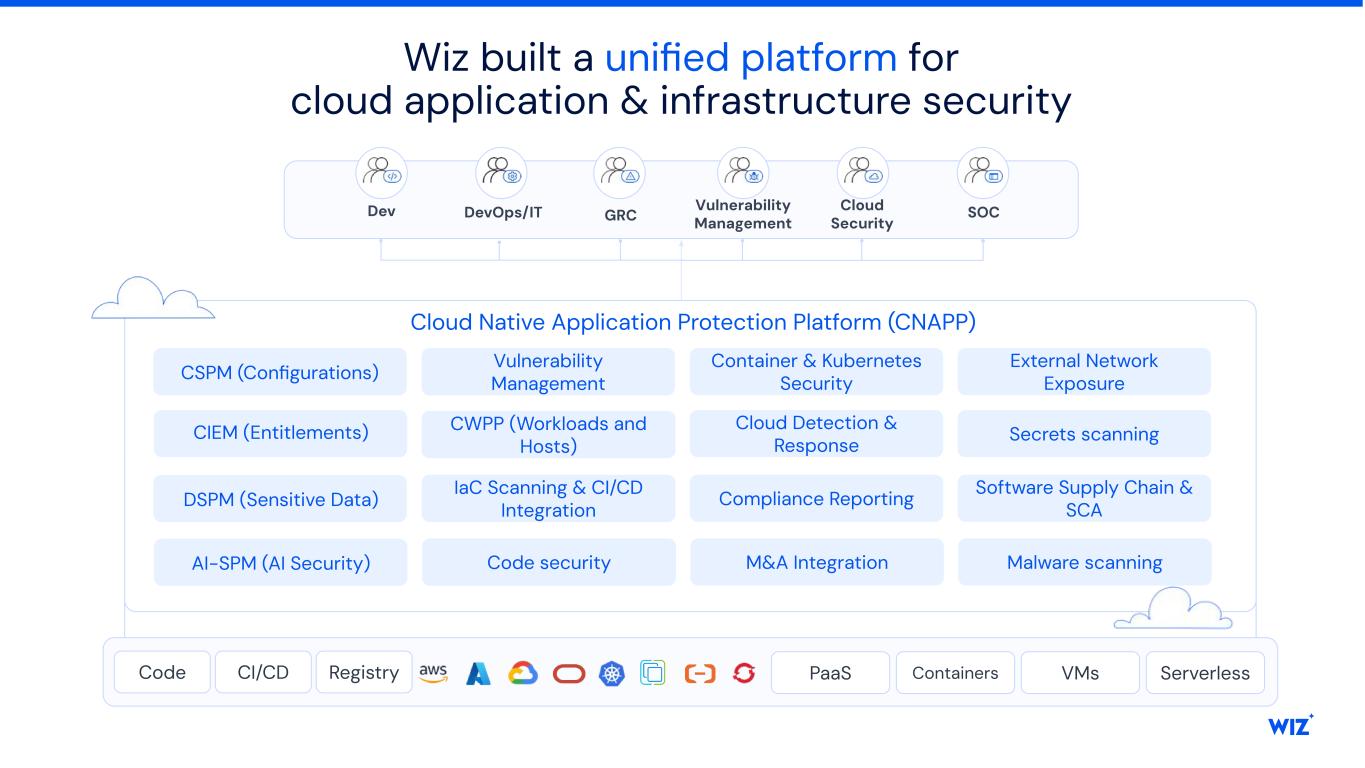1365x768 pixels.
Task: Select the red Oracle Cloud oval logo
Action: [x=568, y=673]
